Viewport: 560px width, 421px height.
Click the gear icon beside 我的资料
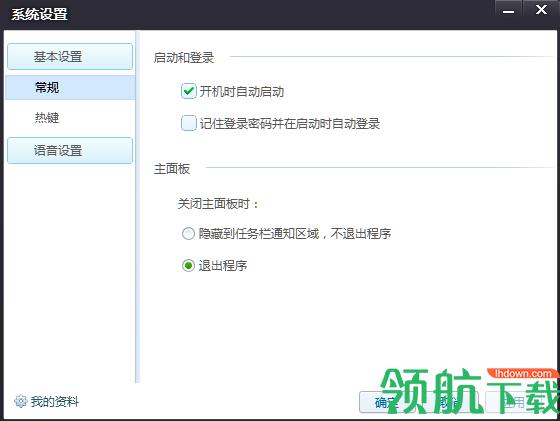pyautogui.click(x=20, y=401)
